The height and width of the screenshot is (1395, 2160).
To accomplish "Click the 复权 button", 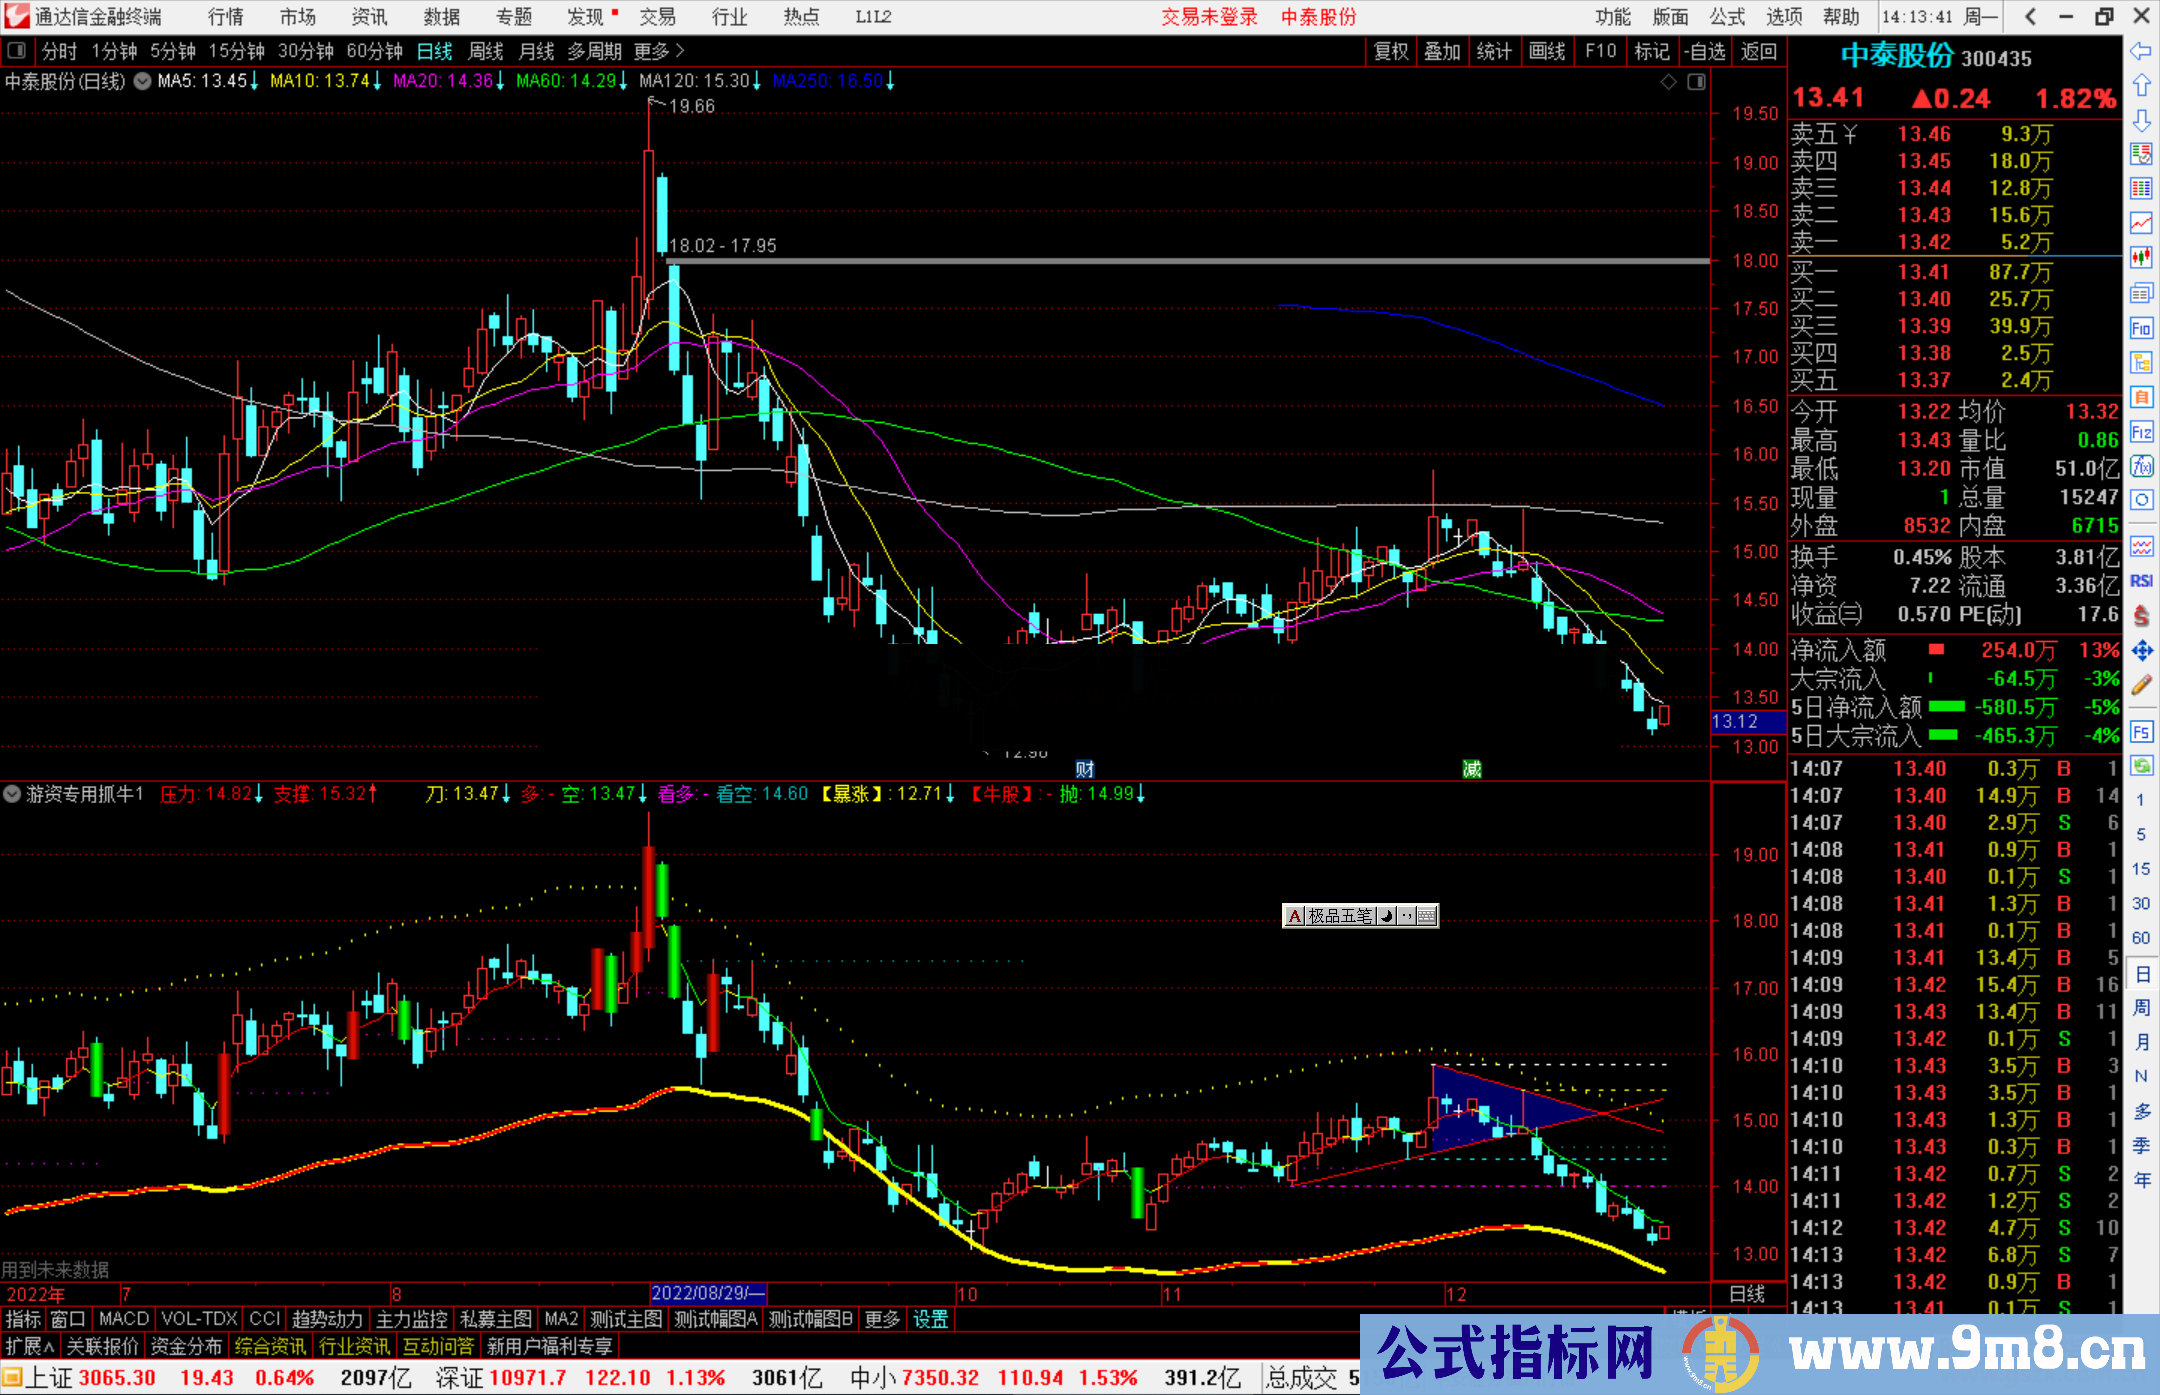I will tap(1391, 51).
